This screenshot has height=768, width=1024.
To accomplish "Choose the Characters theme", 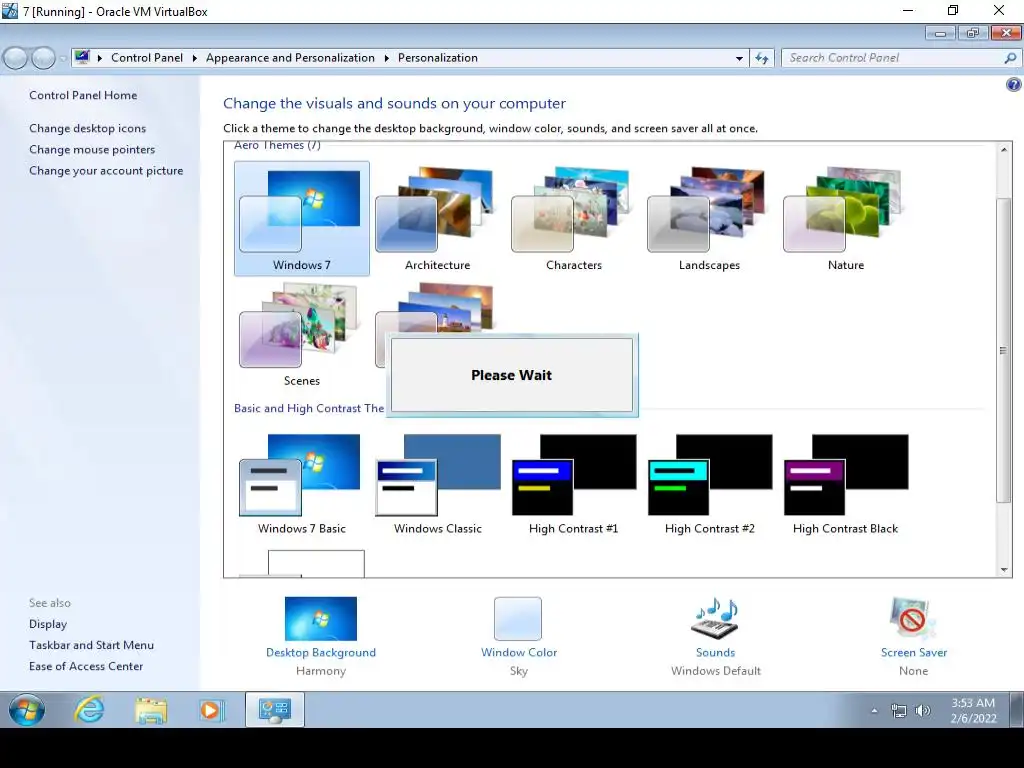I will coord(573,219).
